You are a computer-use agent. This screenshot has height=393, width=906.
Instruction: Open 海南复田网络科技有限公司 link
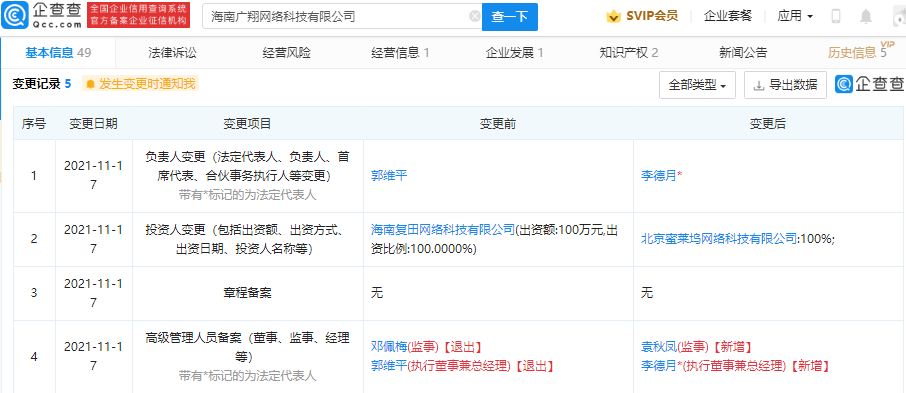click(x=443, y=230)
